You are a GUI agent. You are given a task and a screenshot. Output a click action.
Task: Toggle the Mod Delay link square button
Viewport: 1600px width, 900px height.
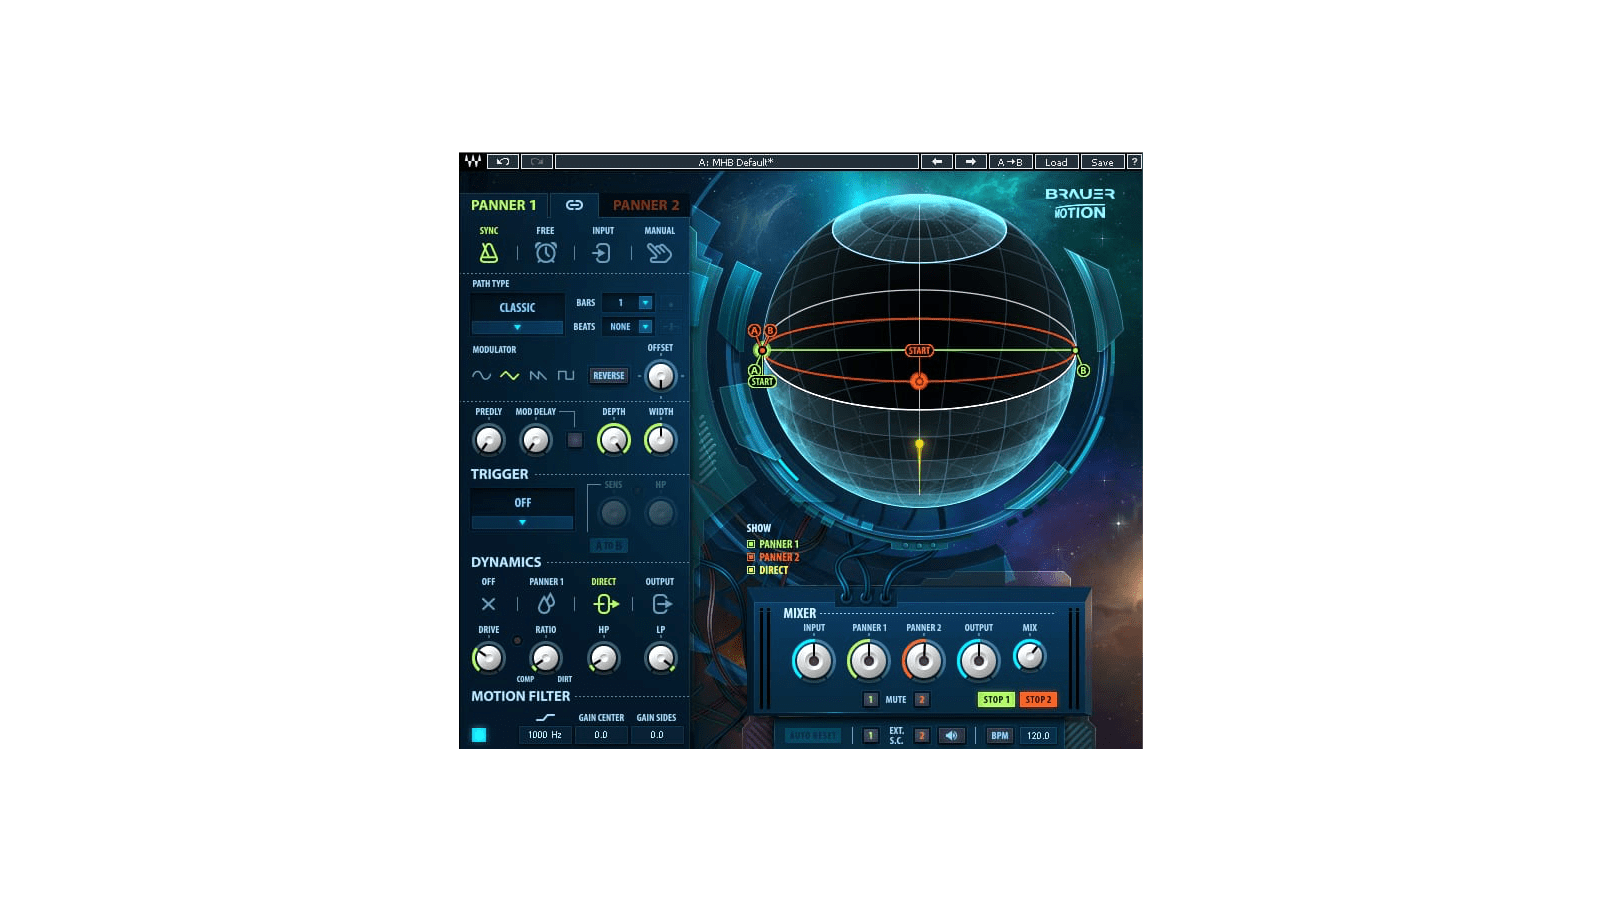575,440
